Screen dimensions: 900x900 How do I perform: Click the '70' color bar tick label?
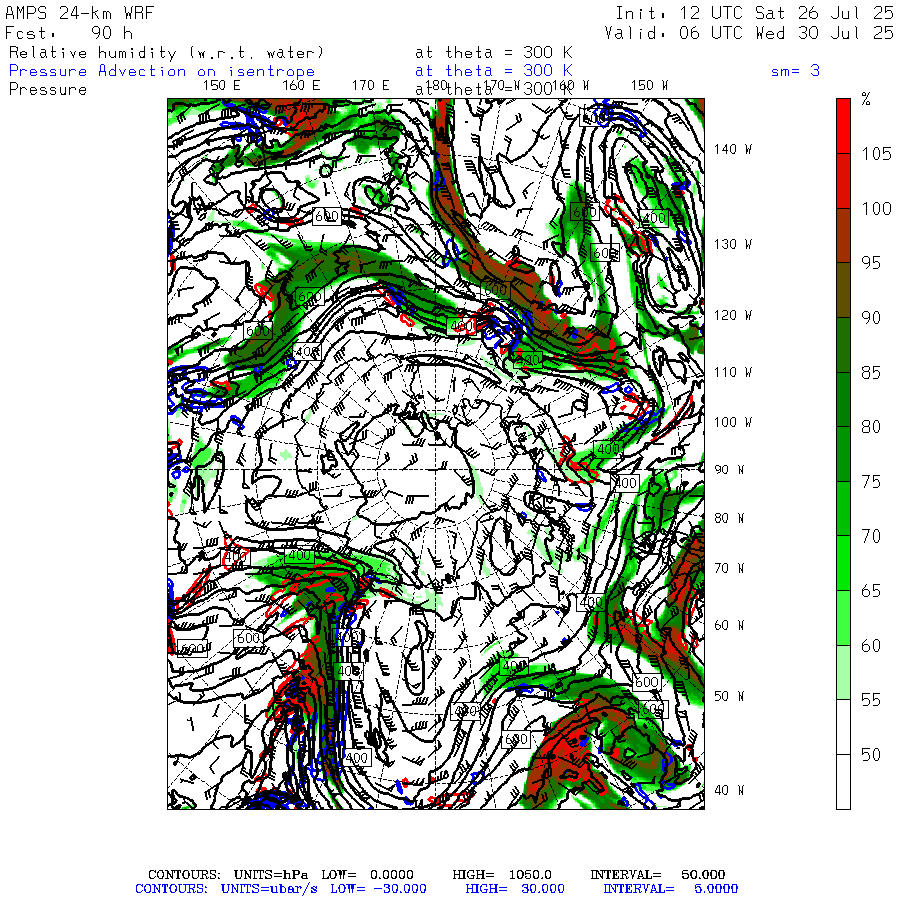point(871,536)
